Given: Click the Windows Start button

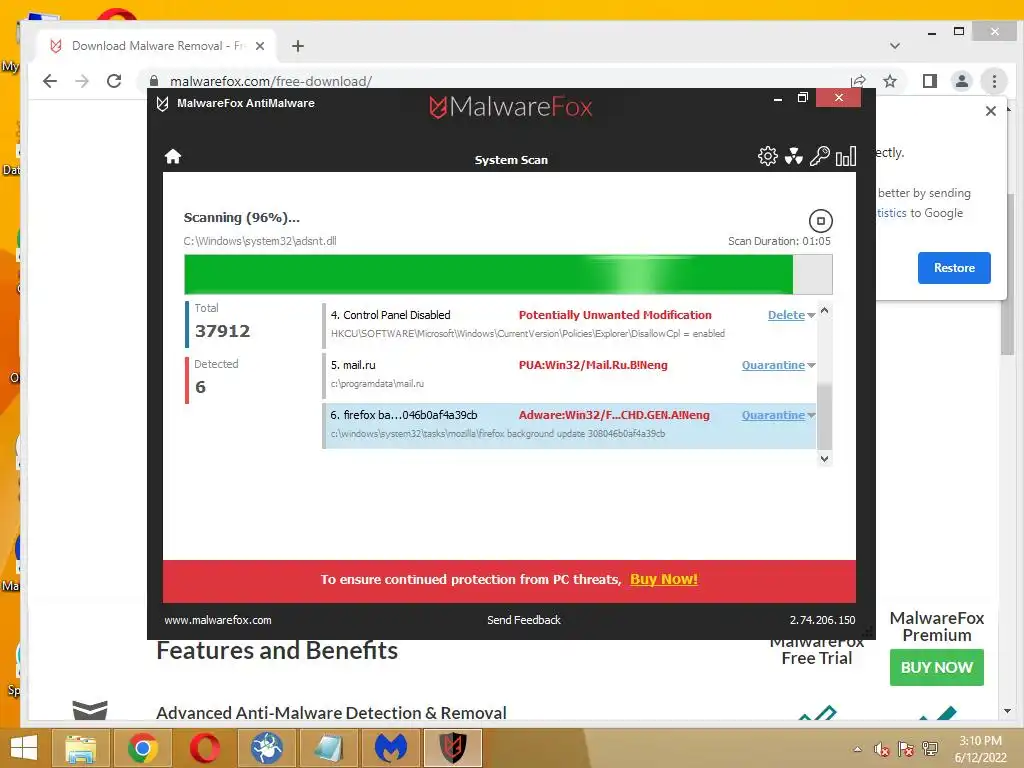Looking at the screenshot, I should tap(24, 748).
